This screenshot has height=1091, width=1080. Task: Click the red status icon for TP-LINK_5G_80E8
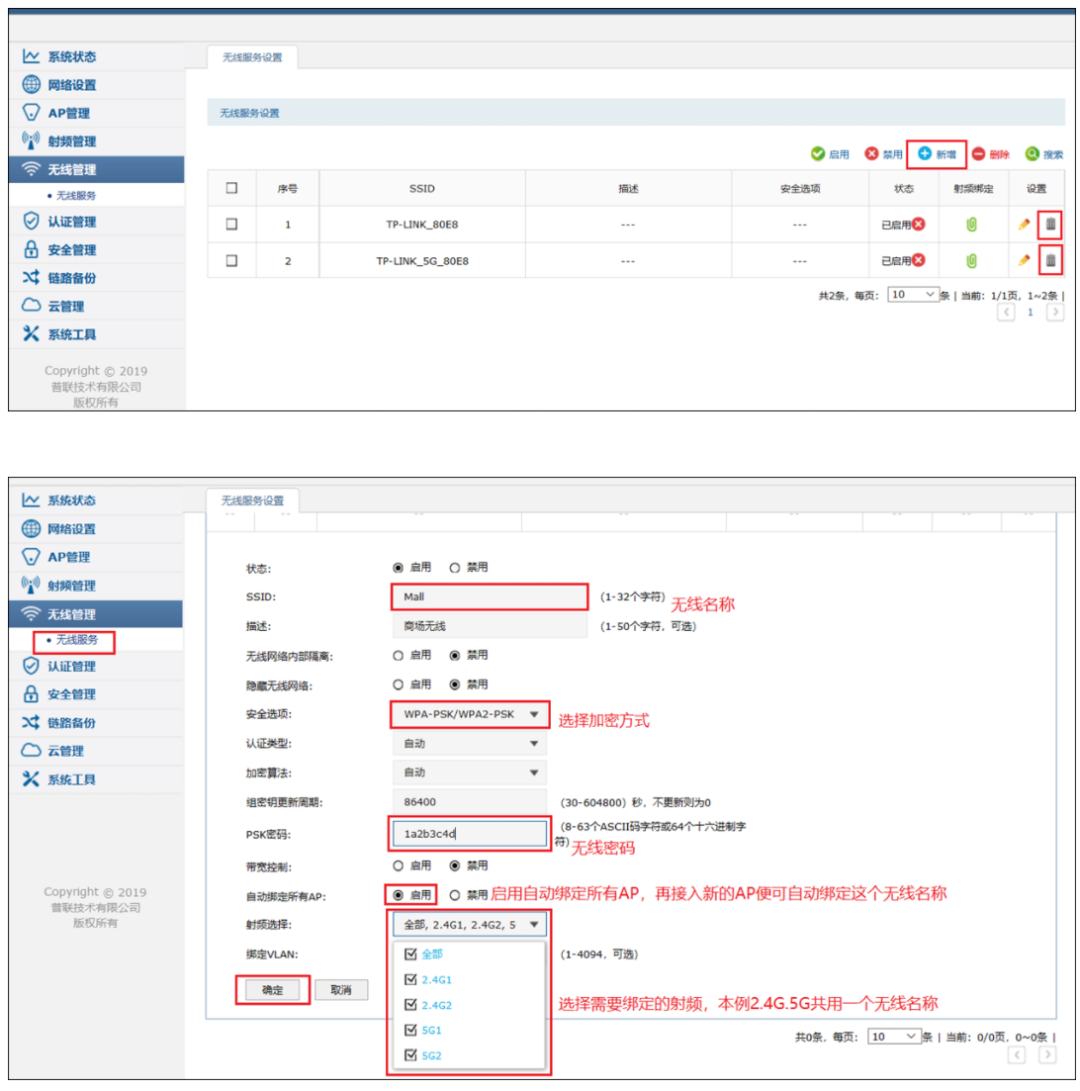[918, 260]
